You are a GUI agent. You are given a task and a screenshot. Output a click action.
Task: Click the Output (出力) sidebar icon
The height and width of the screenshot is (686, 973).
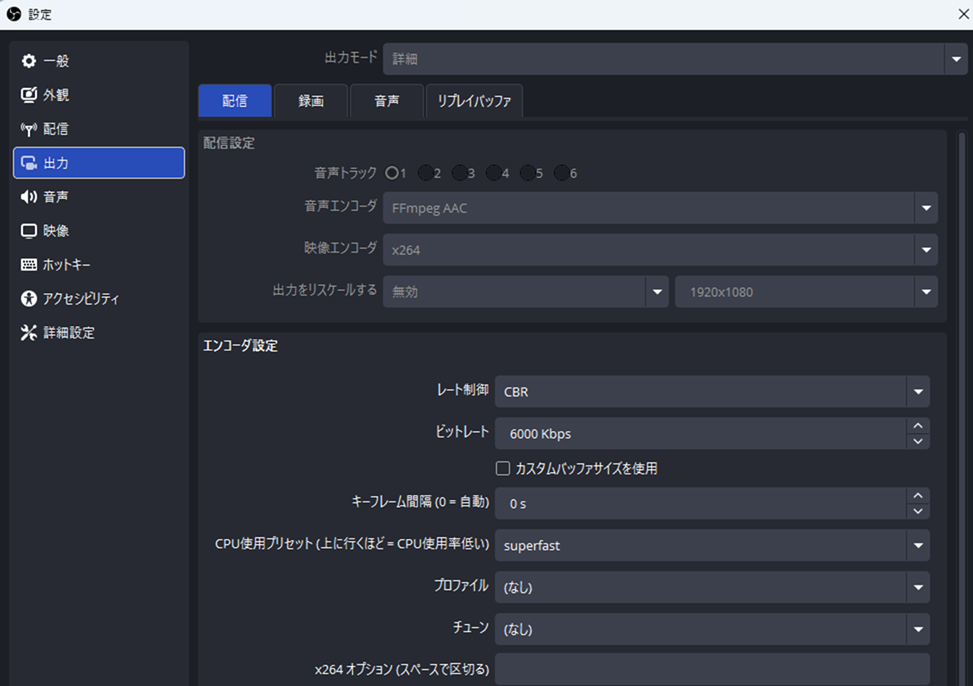(29, 163)
